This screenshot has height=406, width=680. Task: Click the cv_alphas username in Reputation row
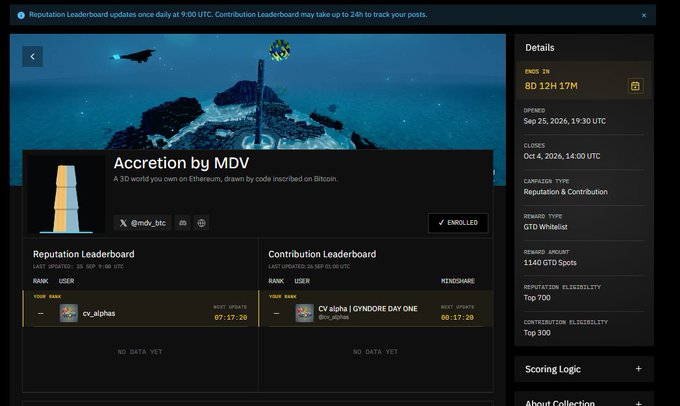point(99,313)
